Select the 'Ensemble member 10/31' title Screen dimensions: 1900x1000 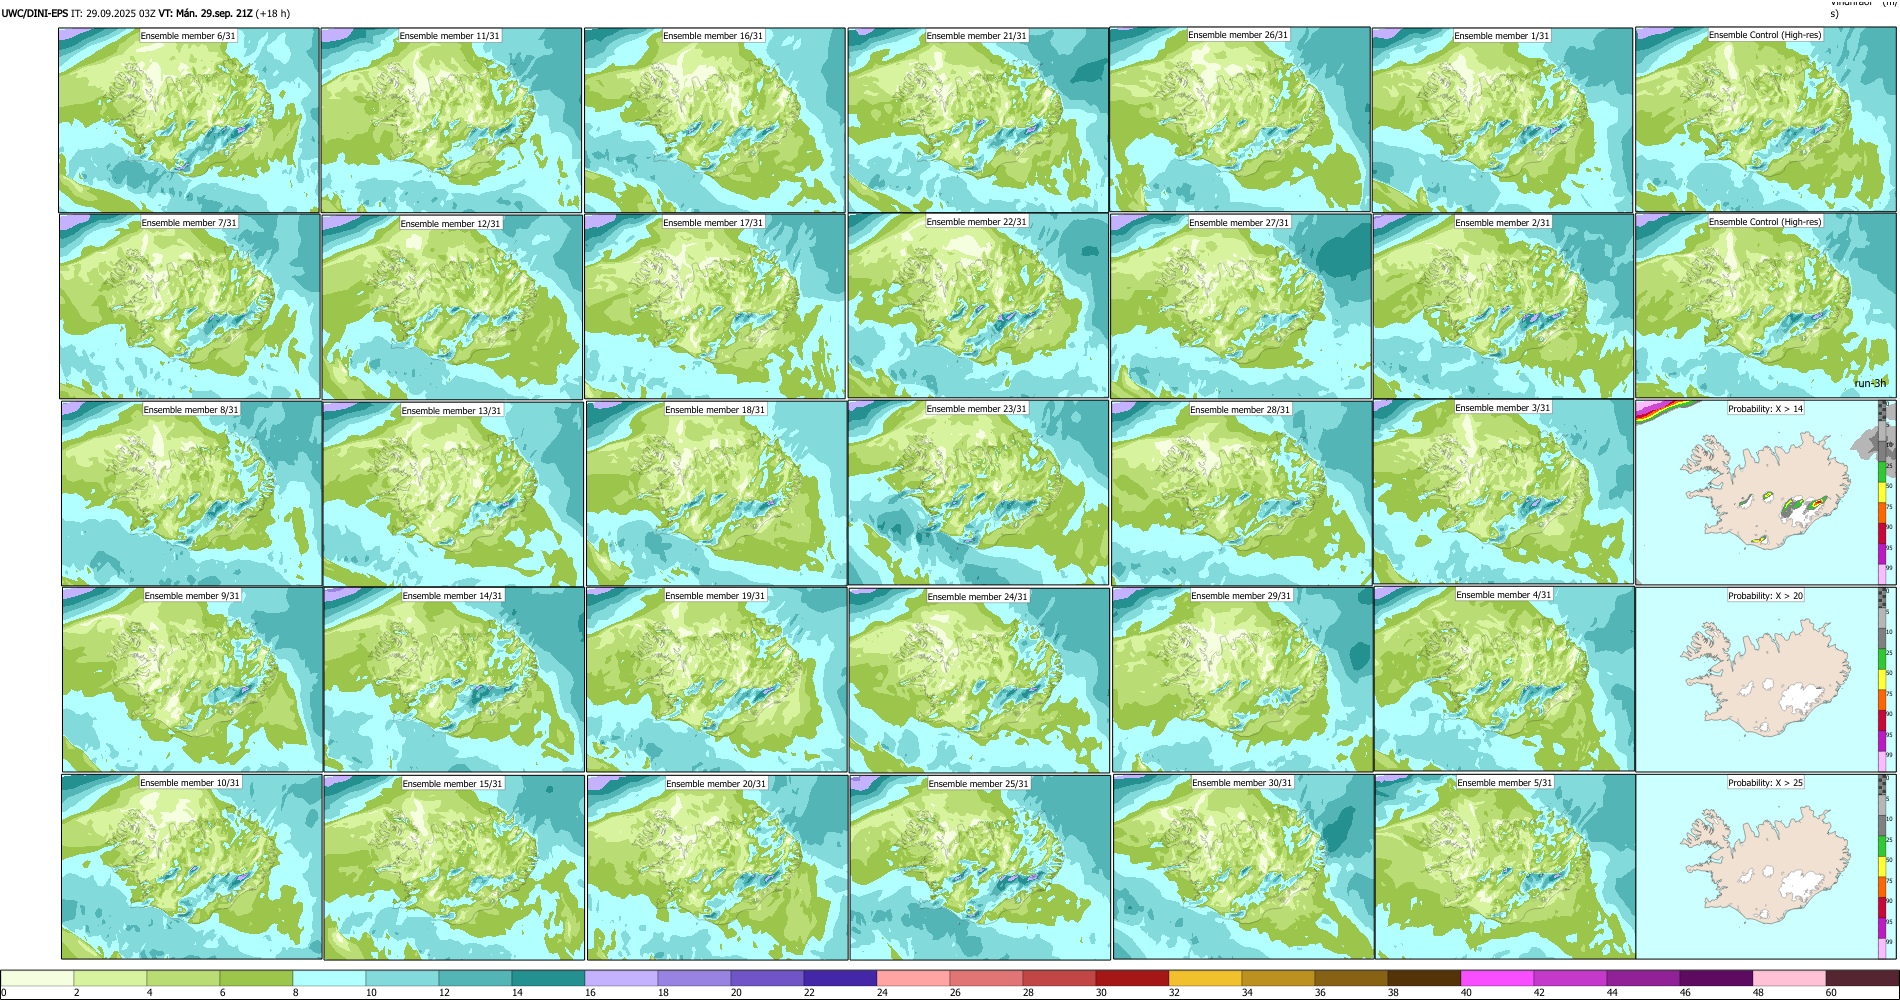(190, 783)
